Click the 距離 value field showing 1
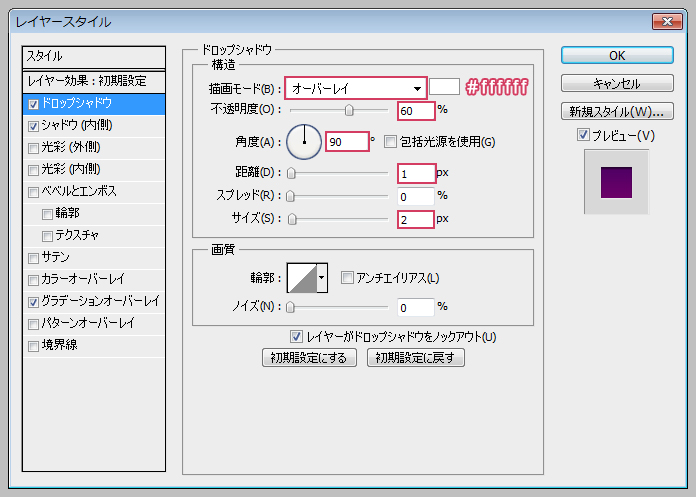696x497 pixels. click(416, 174)
